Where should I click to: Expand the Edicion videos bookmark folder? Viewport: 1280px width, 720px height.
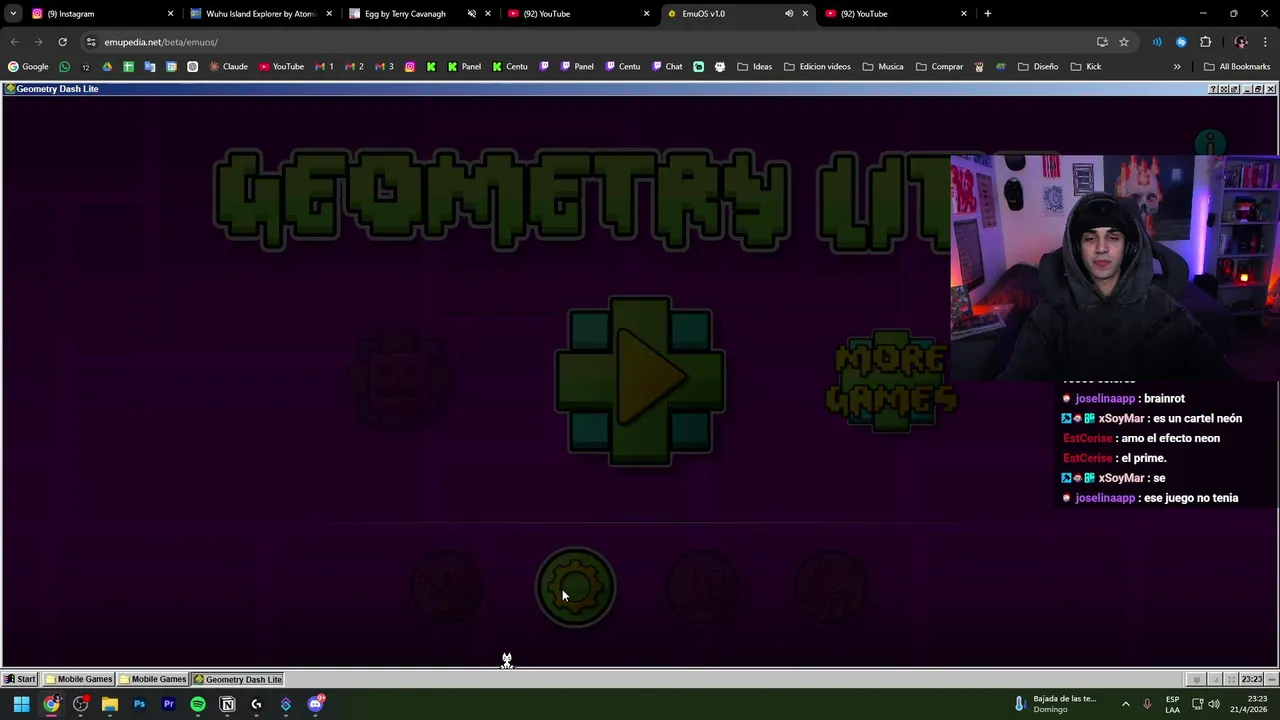click(x=817, y=67)
